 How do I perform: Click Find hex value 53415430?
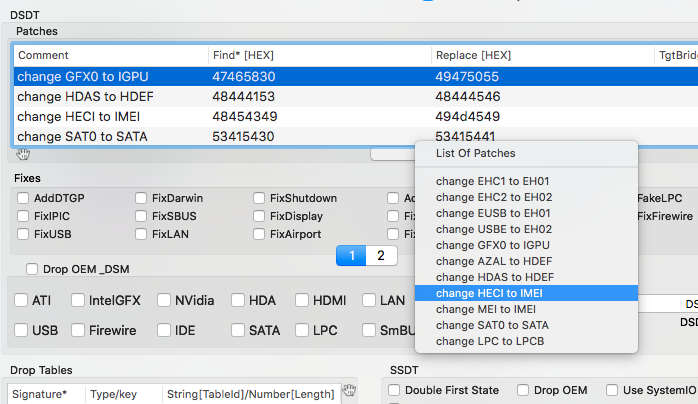(x=243, y=136)
